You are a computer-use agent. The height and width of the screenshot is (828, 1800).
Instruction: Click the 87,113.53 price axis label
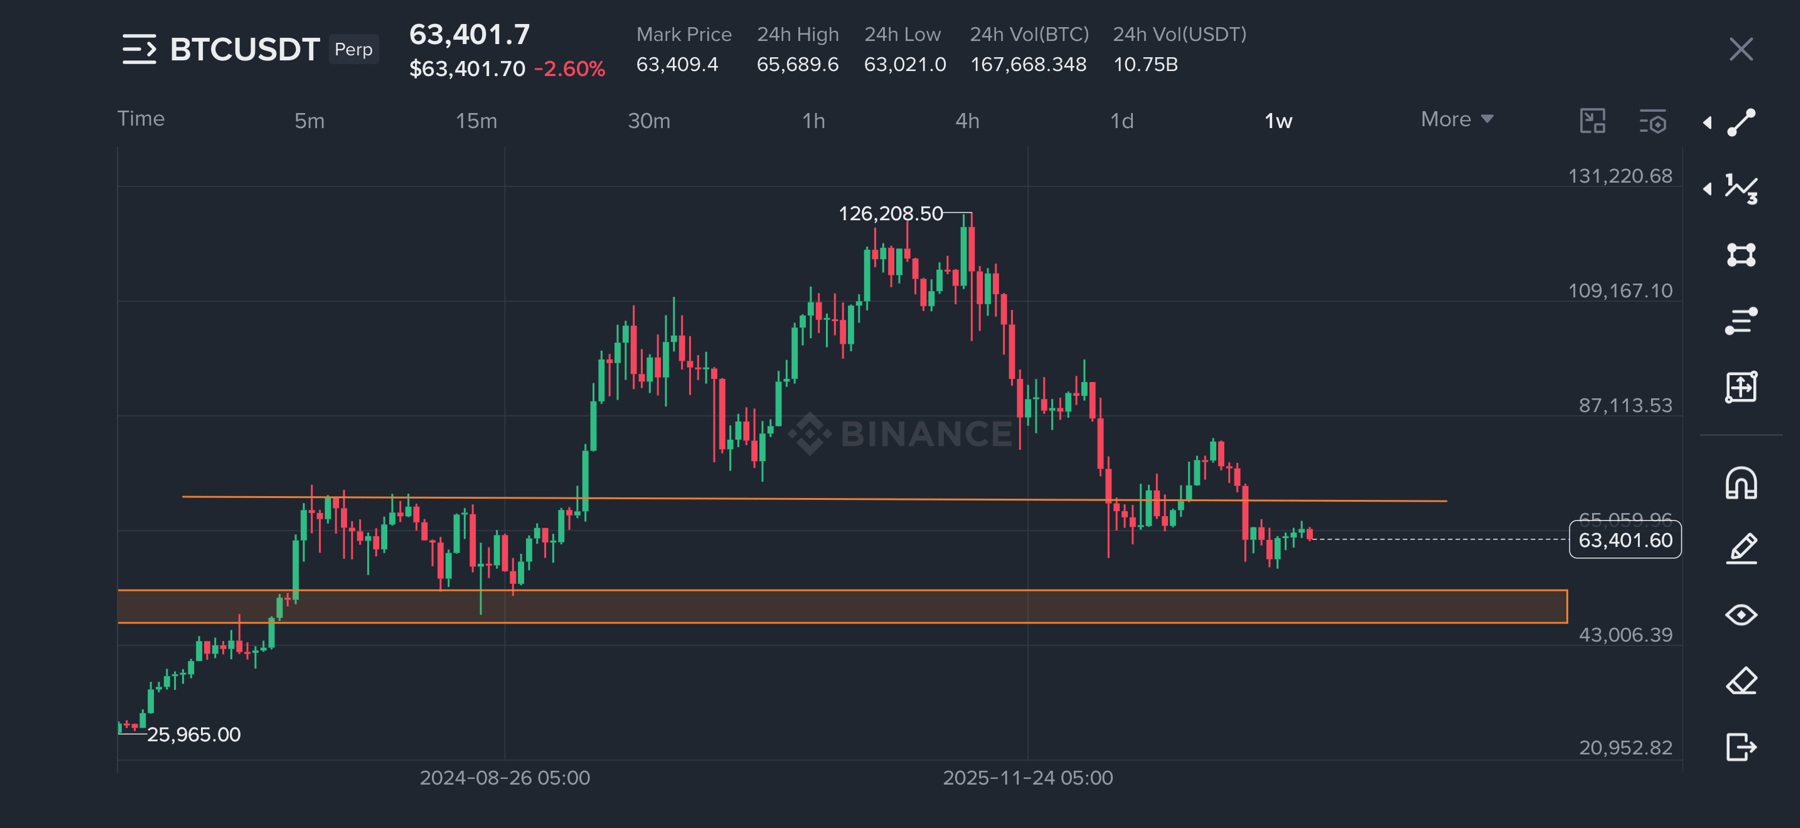pyautogui.click(x=1625, y=405)
